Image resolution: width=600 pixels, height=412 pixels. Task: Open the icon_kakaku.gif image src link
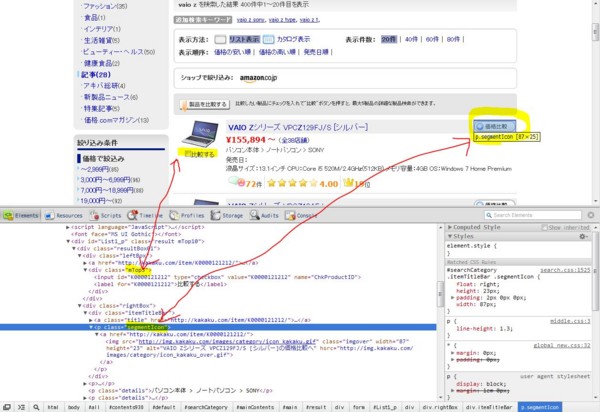[x=227, y=341]
